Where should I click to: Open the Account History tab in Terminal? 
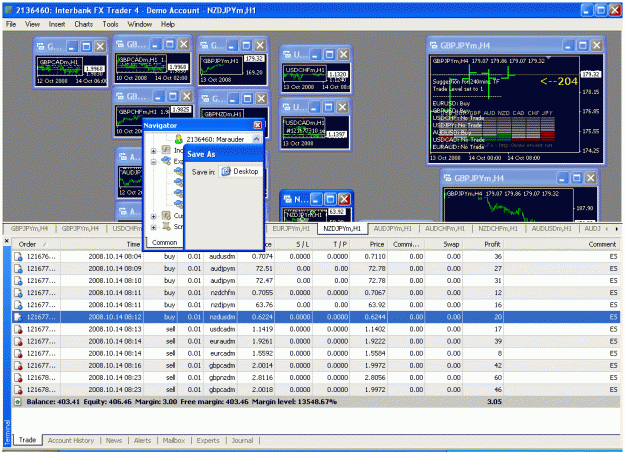point(71,440)
